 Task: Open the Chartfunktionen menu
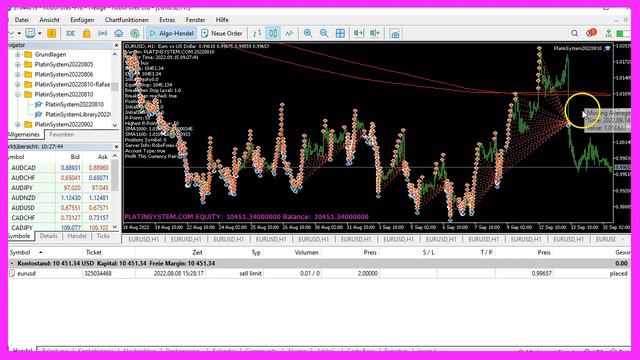[x=127, y=20]
